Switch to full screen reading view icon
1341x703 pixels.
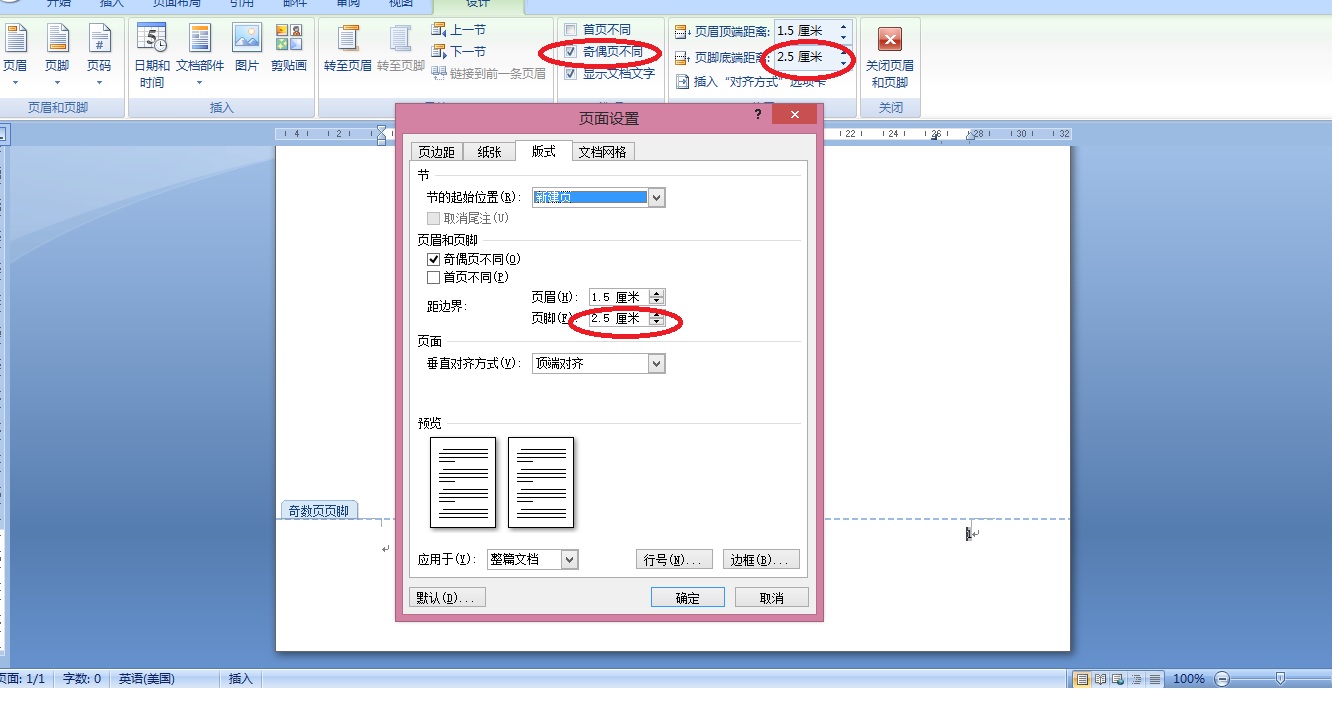1100,679
